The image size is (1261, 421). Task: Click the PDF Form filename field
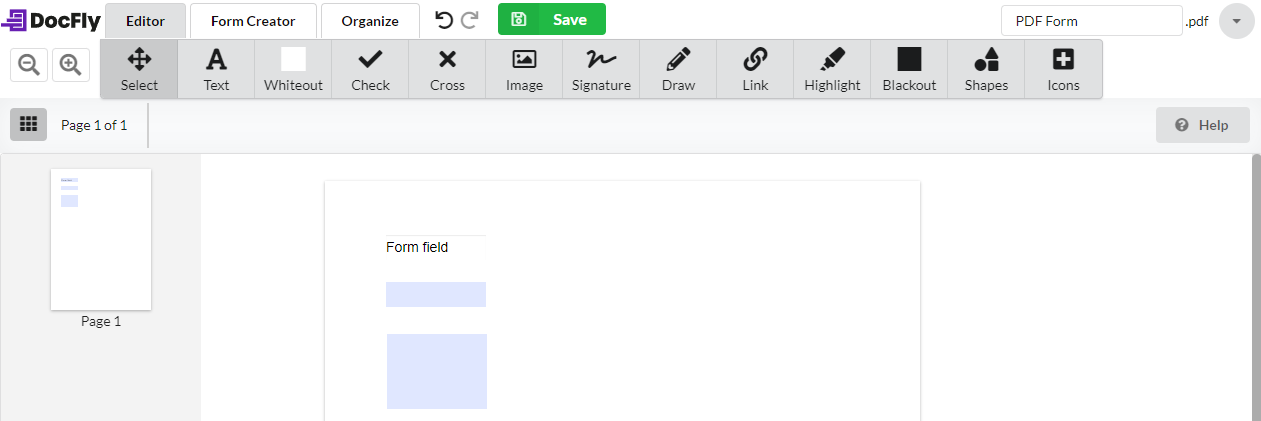point(1092,20)
